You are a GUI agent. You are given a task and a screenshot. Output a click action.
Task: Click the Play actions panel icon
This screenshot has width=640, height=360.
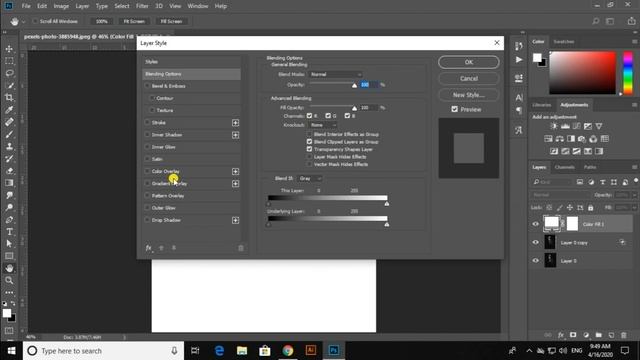[x=519, y=60]
